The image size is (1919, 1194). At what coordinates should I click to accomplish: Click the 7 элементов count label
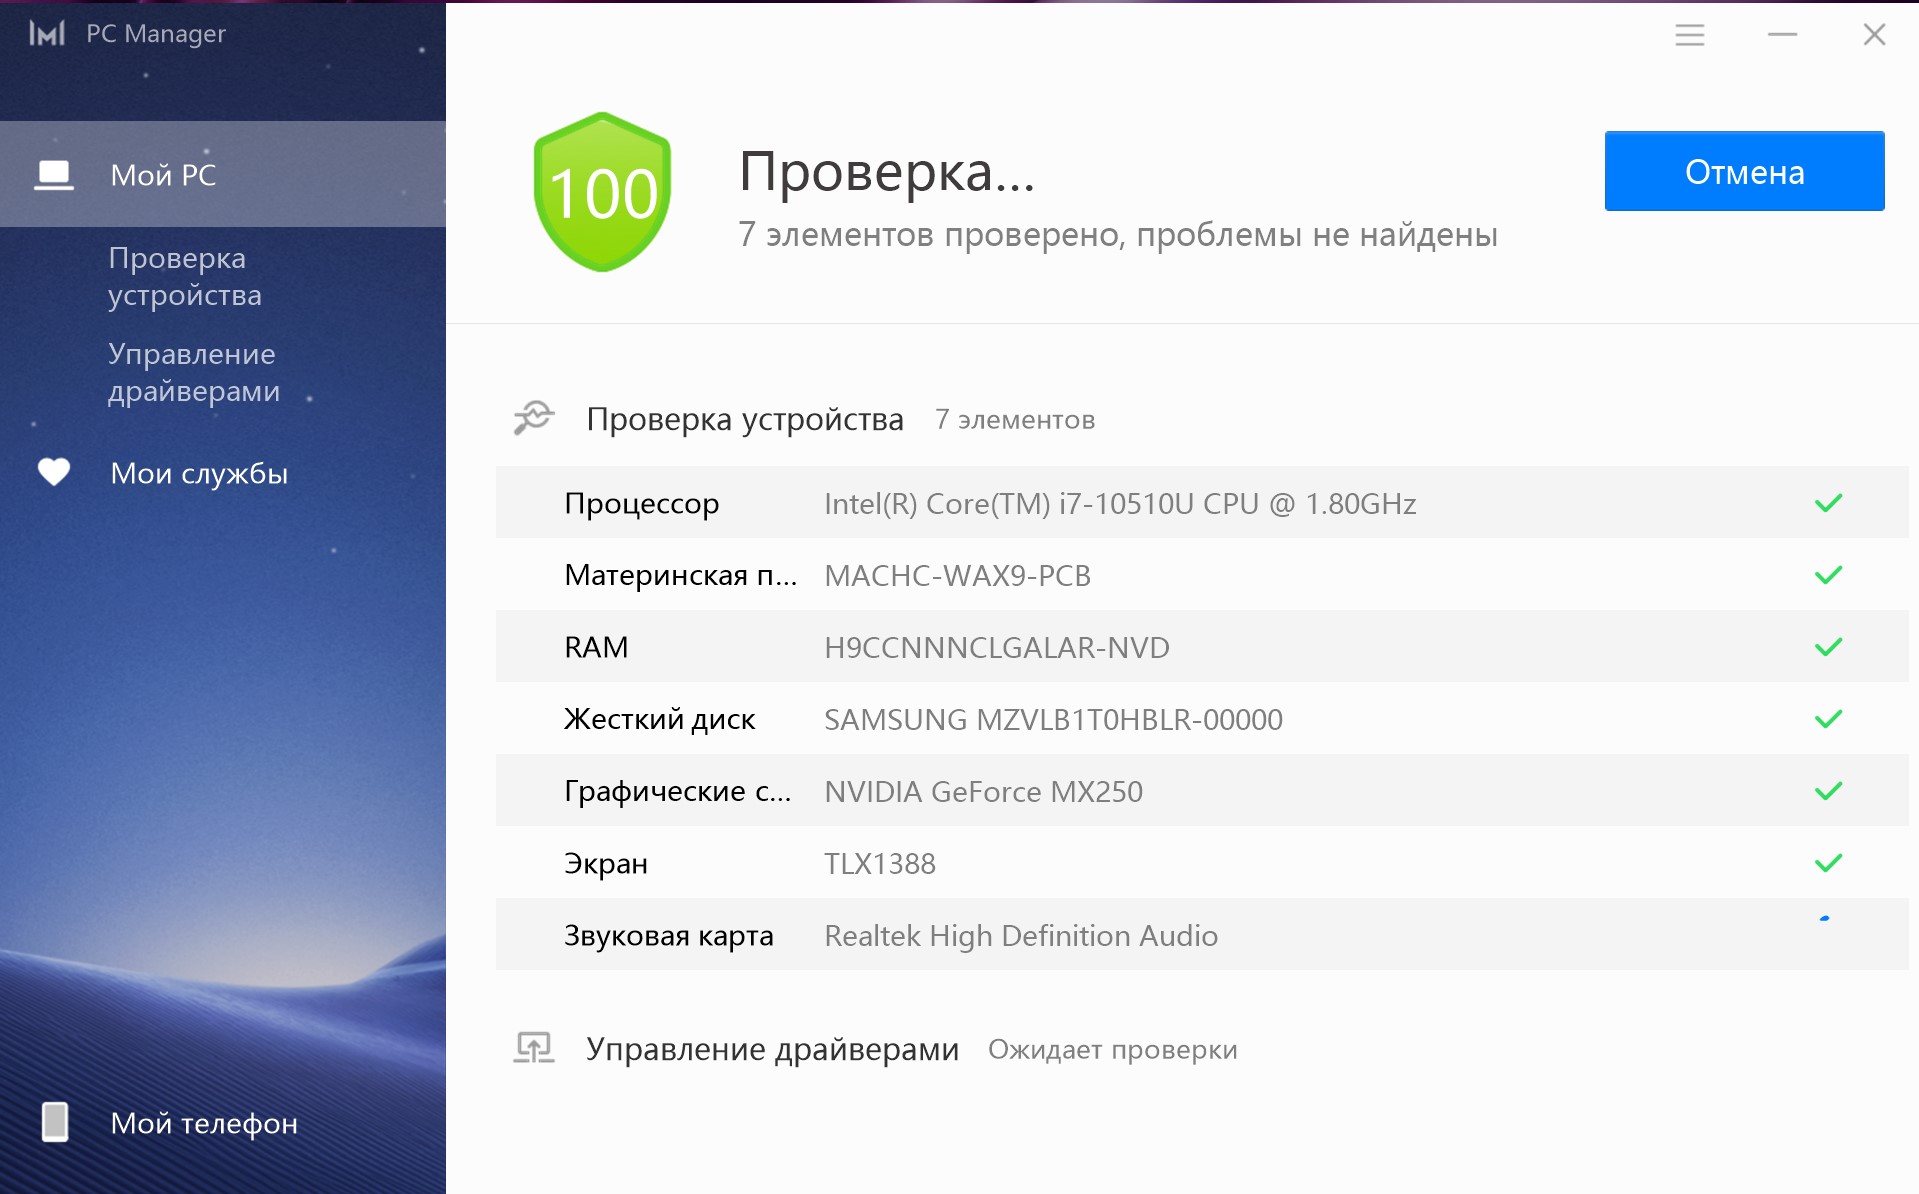1015,420
